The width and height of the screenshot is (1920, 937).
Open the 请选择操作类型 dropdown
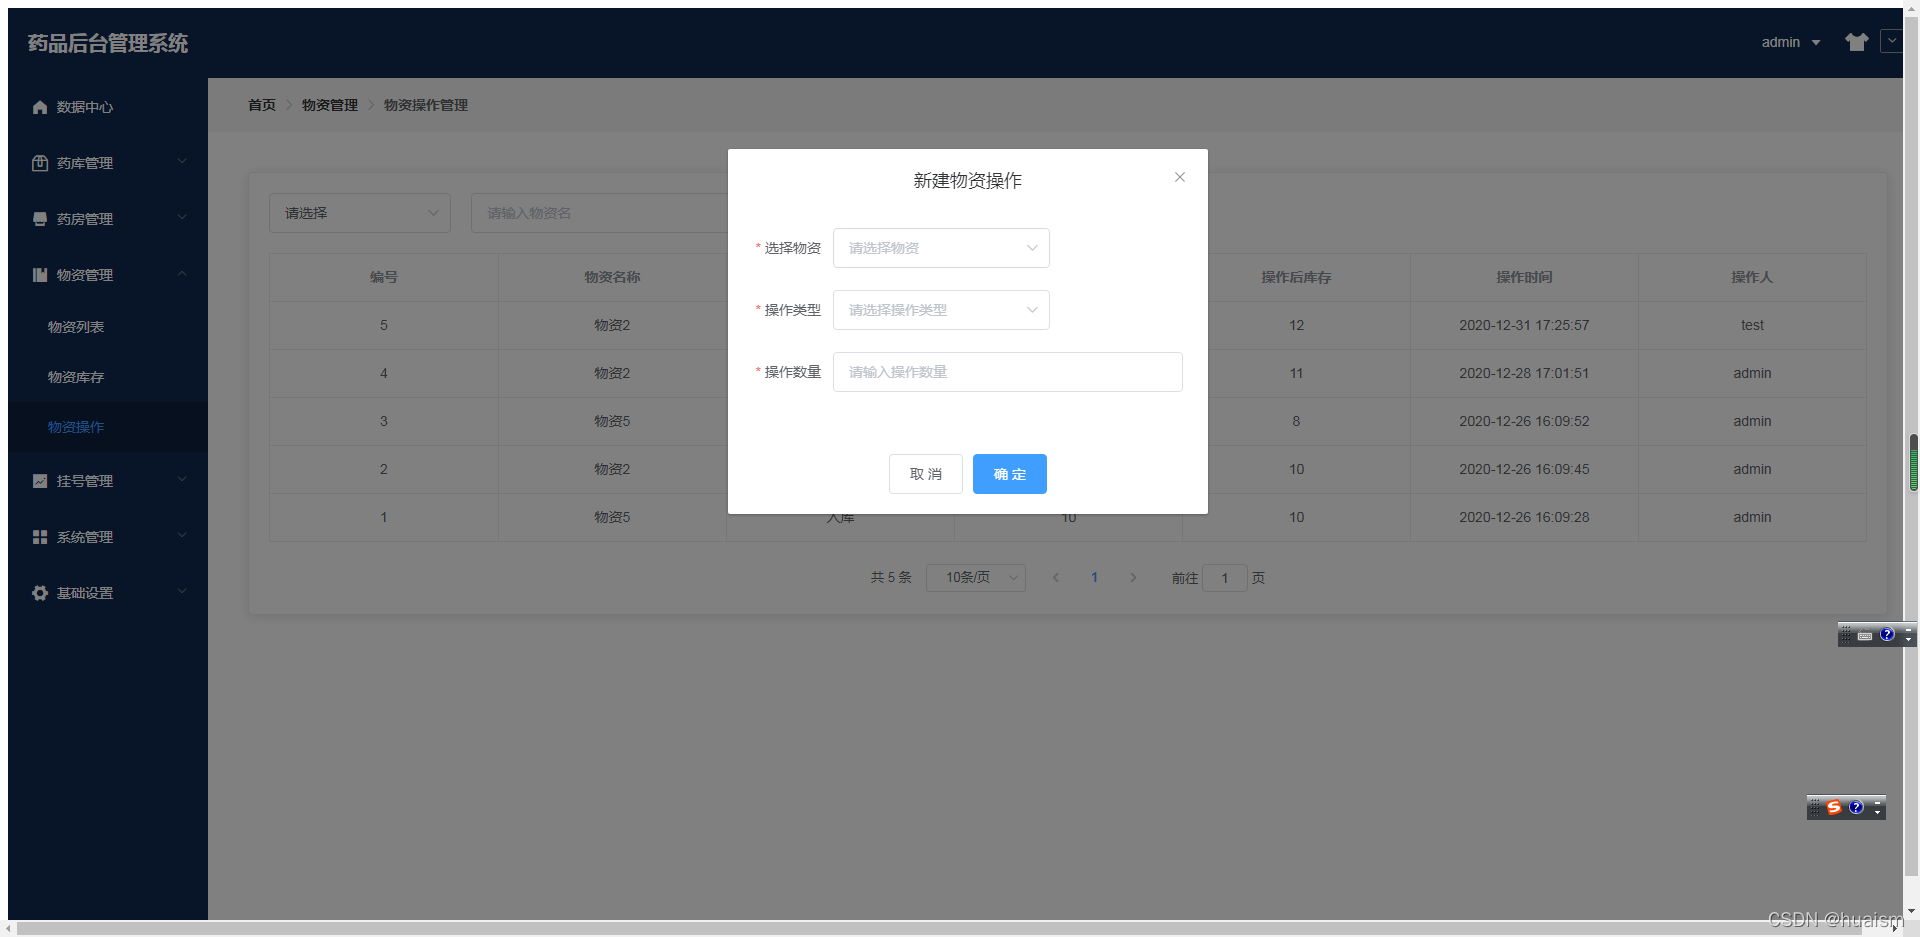pyautogui.click(x=941, y=310)
